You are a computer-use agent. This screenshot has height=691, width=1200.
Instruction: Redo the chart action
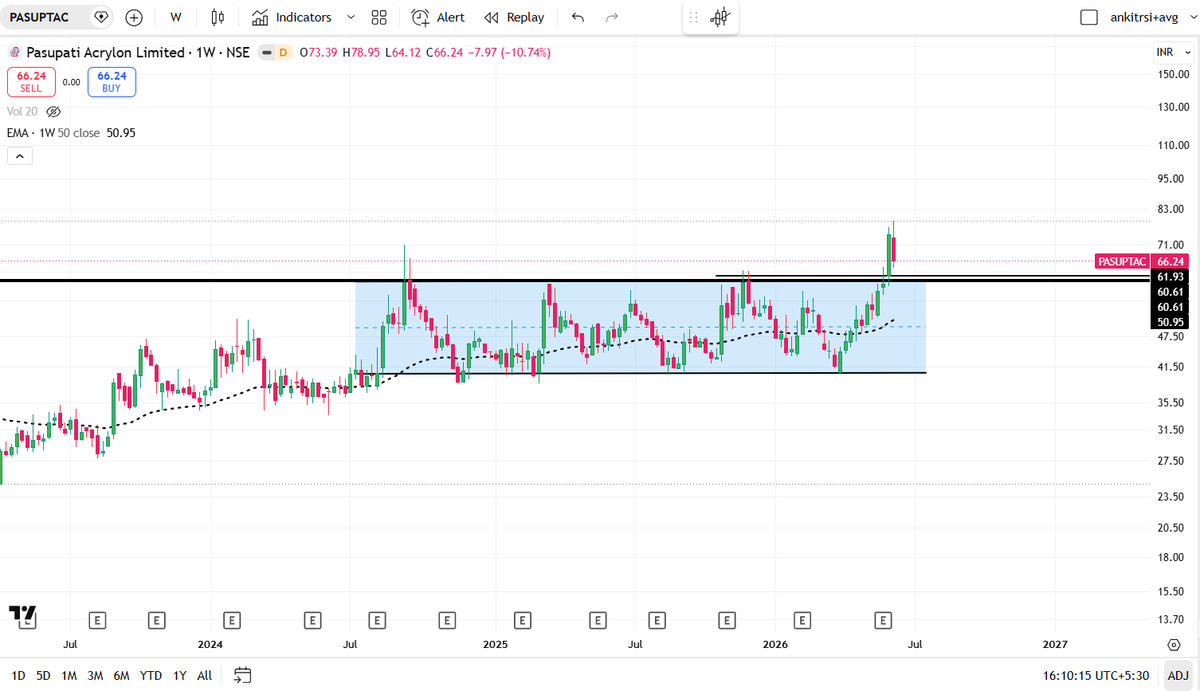(x=612, y=18)
